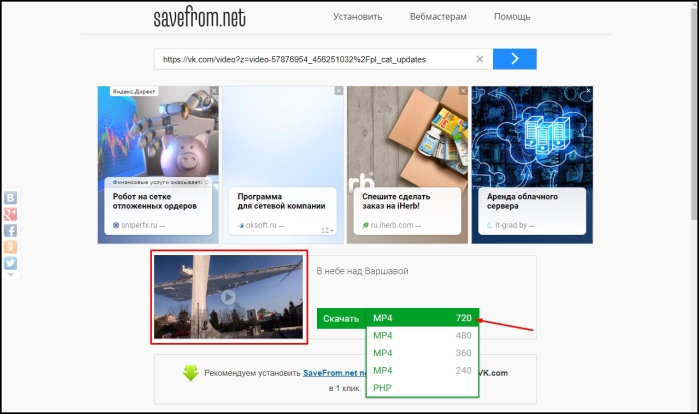Screen dimensions: 699x414
Task: Play the video thumbnail preview
Action: (228, 297)
